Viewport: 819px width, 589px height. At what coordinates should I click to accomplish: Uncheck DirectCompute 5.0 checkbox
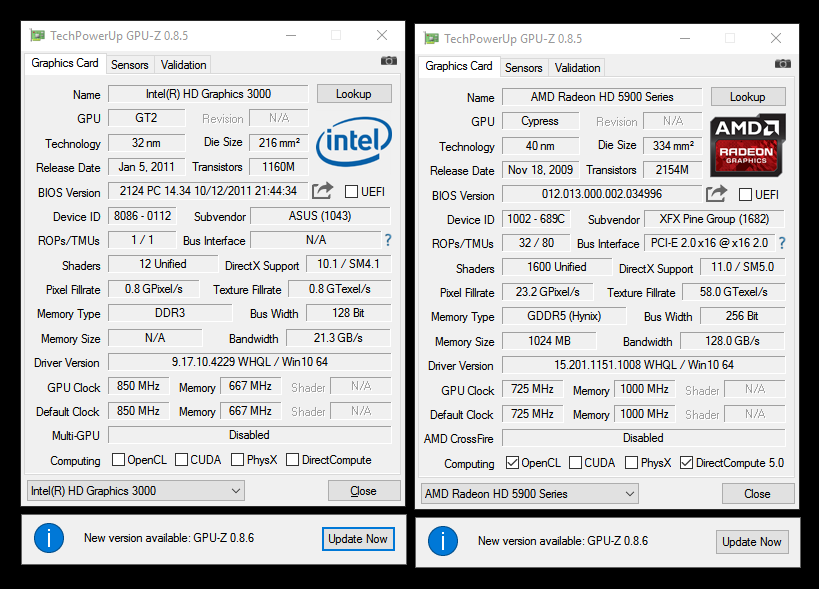(686, 463)
